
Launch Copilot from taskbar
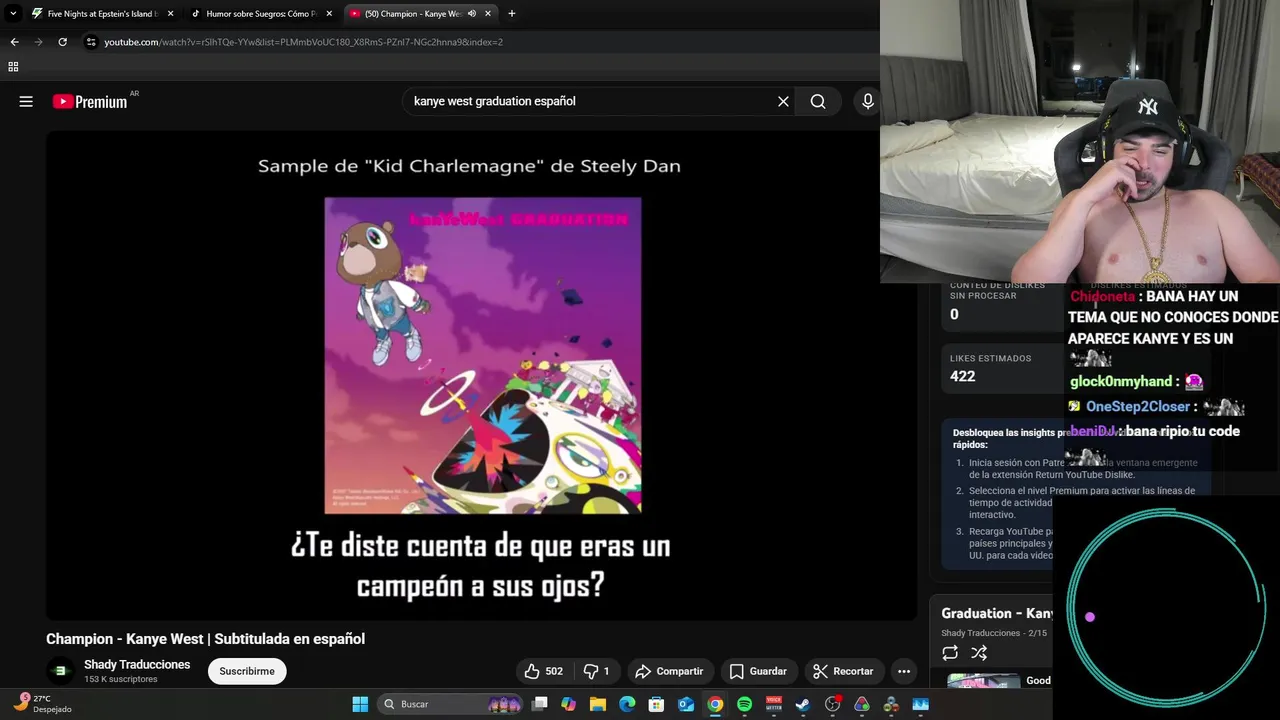[x=569, y=704]
